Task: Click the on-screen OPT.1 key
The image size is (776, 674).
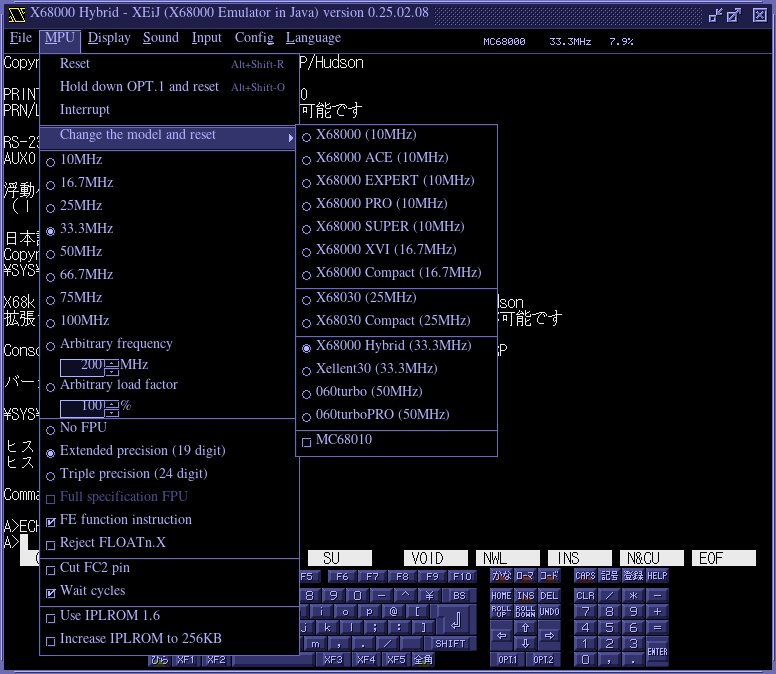Action: click(507, 660)
